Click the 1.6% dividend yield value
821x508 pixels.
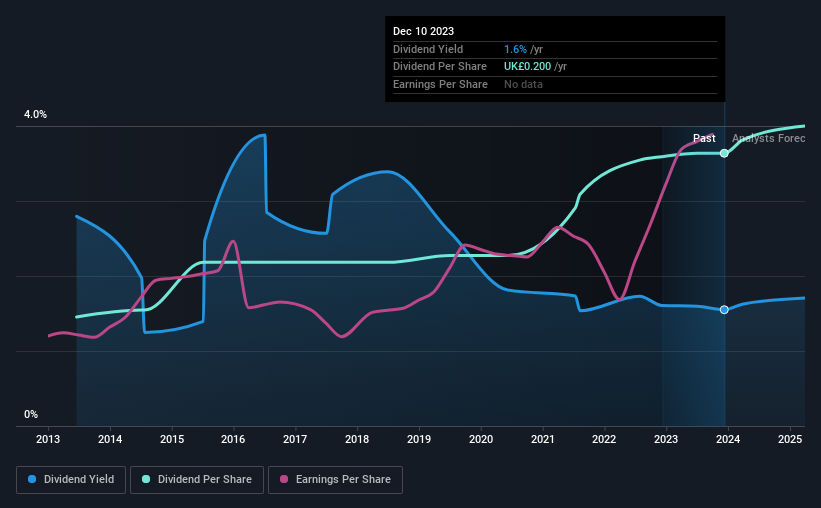coord(515,49)
